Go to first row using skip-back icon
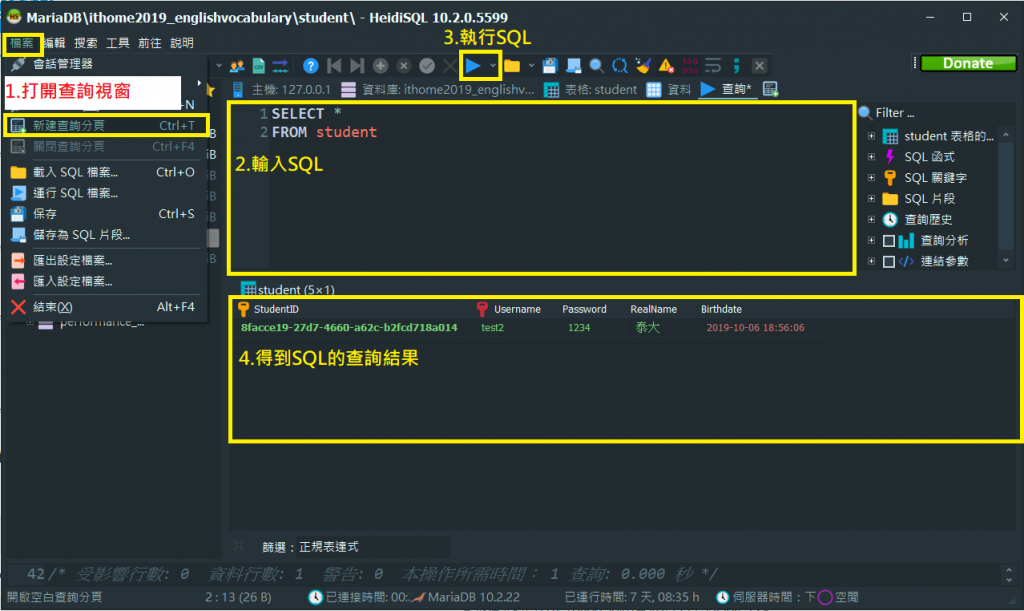 (x=334, y=65)
